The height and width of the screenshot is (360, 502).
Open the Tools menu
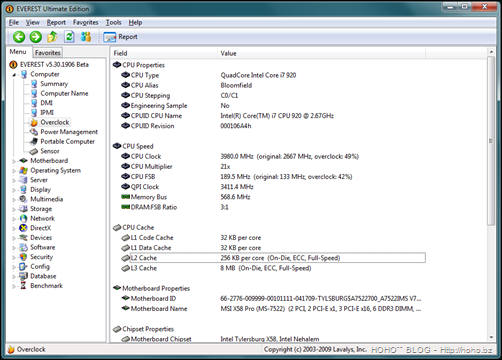pos(113,22)
